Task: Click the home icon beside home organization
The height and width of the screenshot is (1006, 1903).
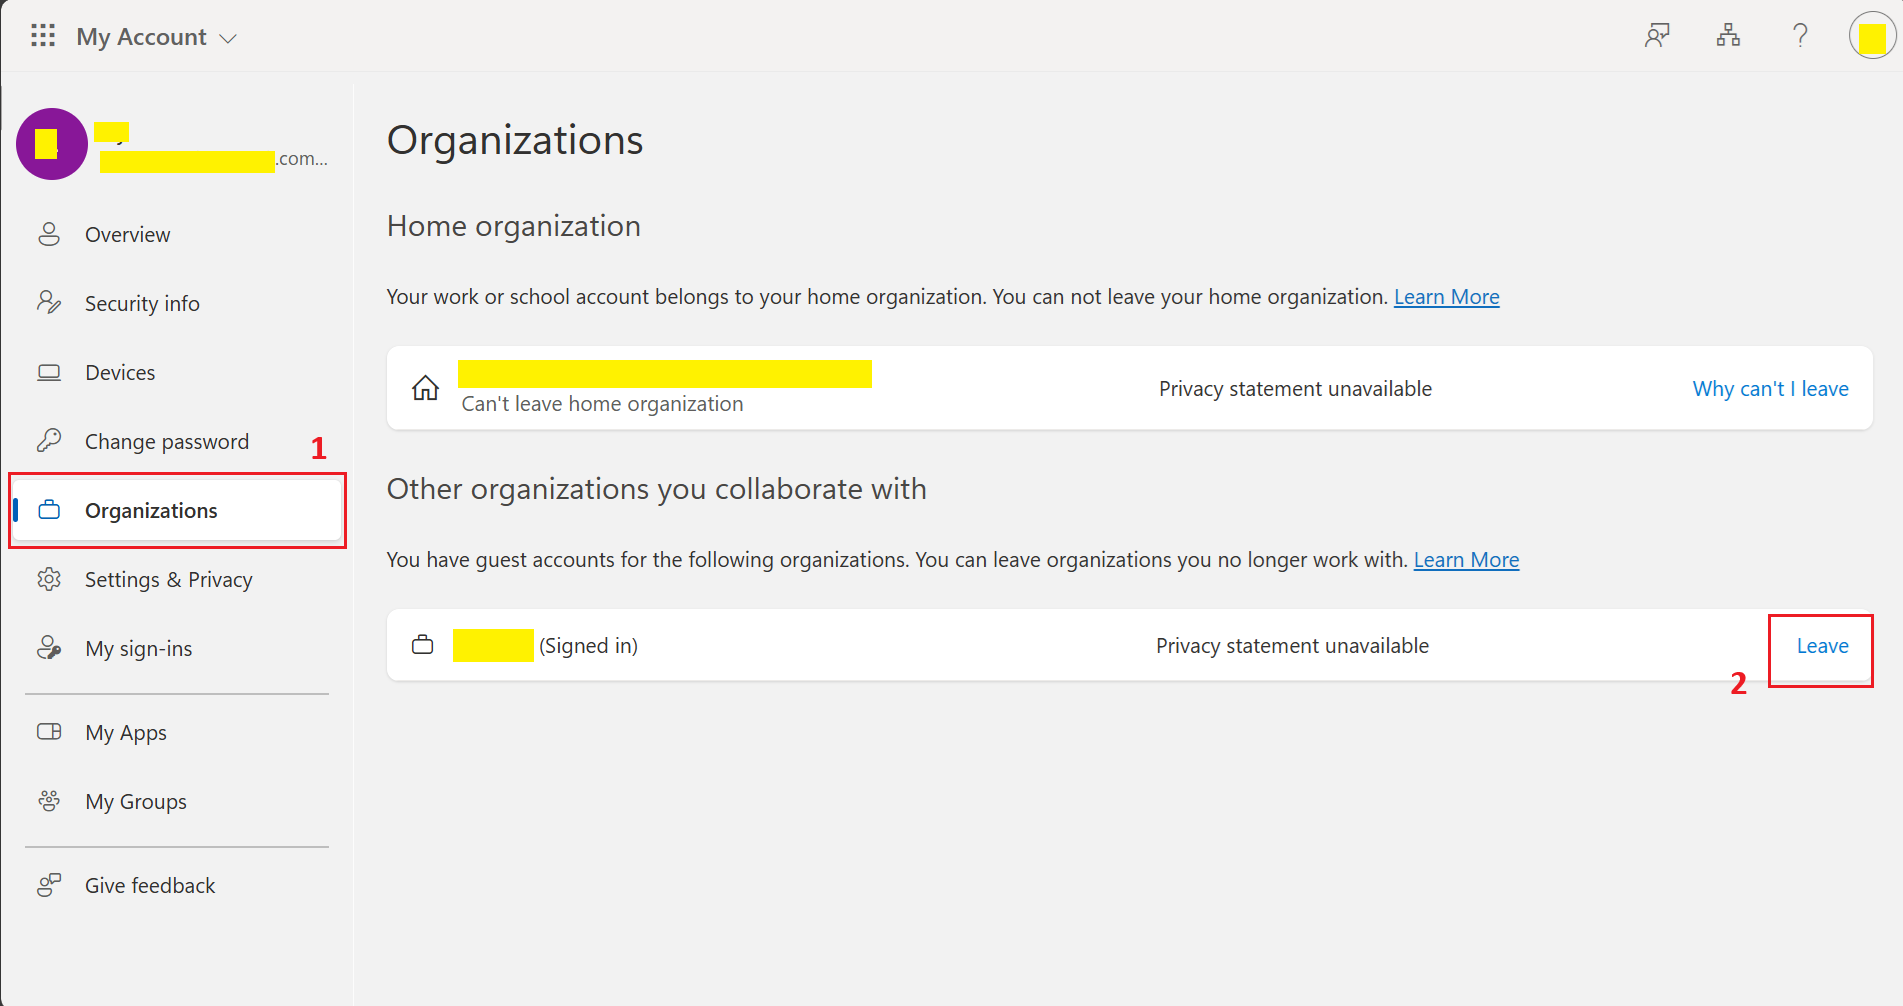Action: [x=425, y=388]
